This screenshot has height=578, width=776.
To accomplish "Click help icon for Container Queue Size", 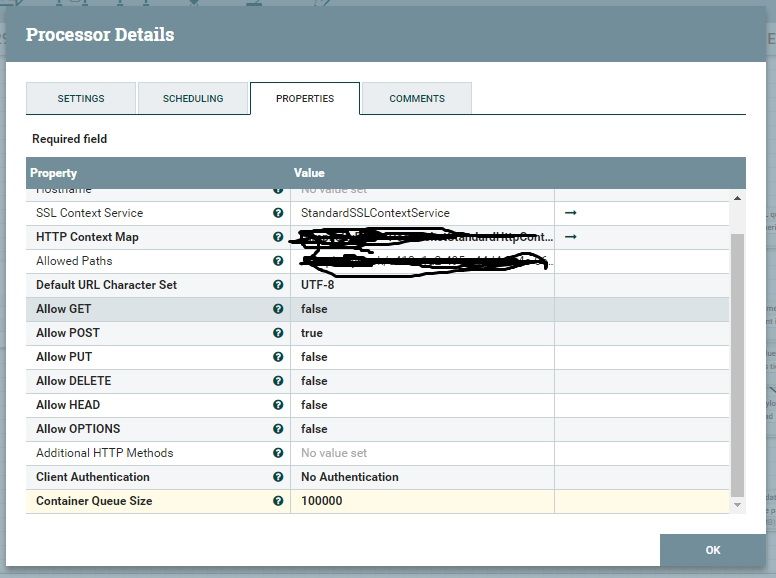I will coord(278,501).
